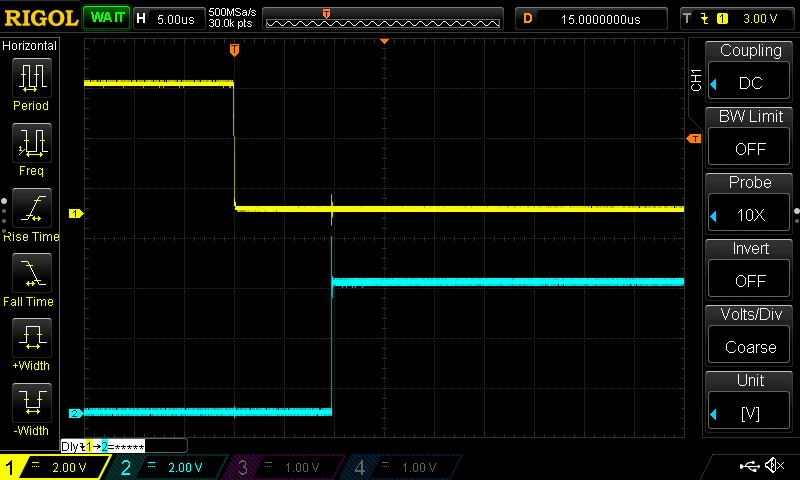Select the +Width measurement icon
This screenshot has width=800, height=480.
tap(32, 338)
